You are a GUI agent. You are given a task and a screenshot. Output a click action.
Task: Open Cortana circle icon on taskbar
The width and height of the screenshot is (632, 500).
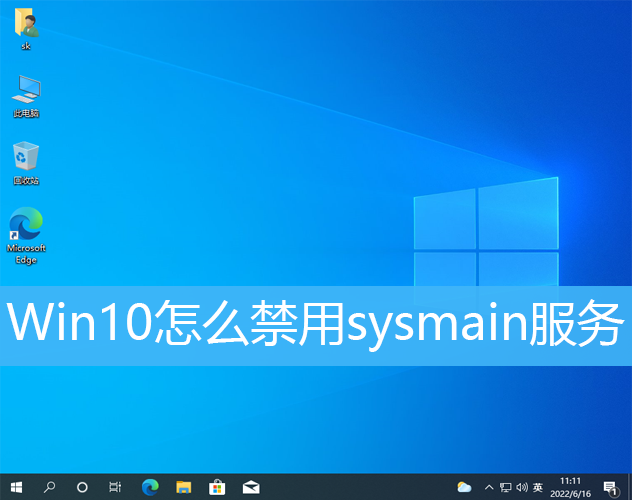click(82, 487)
